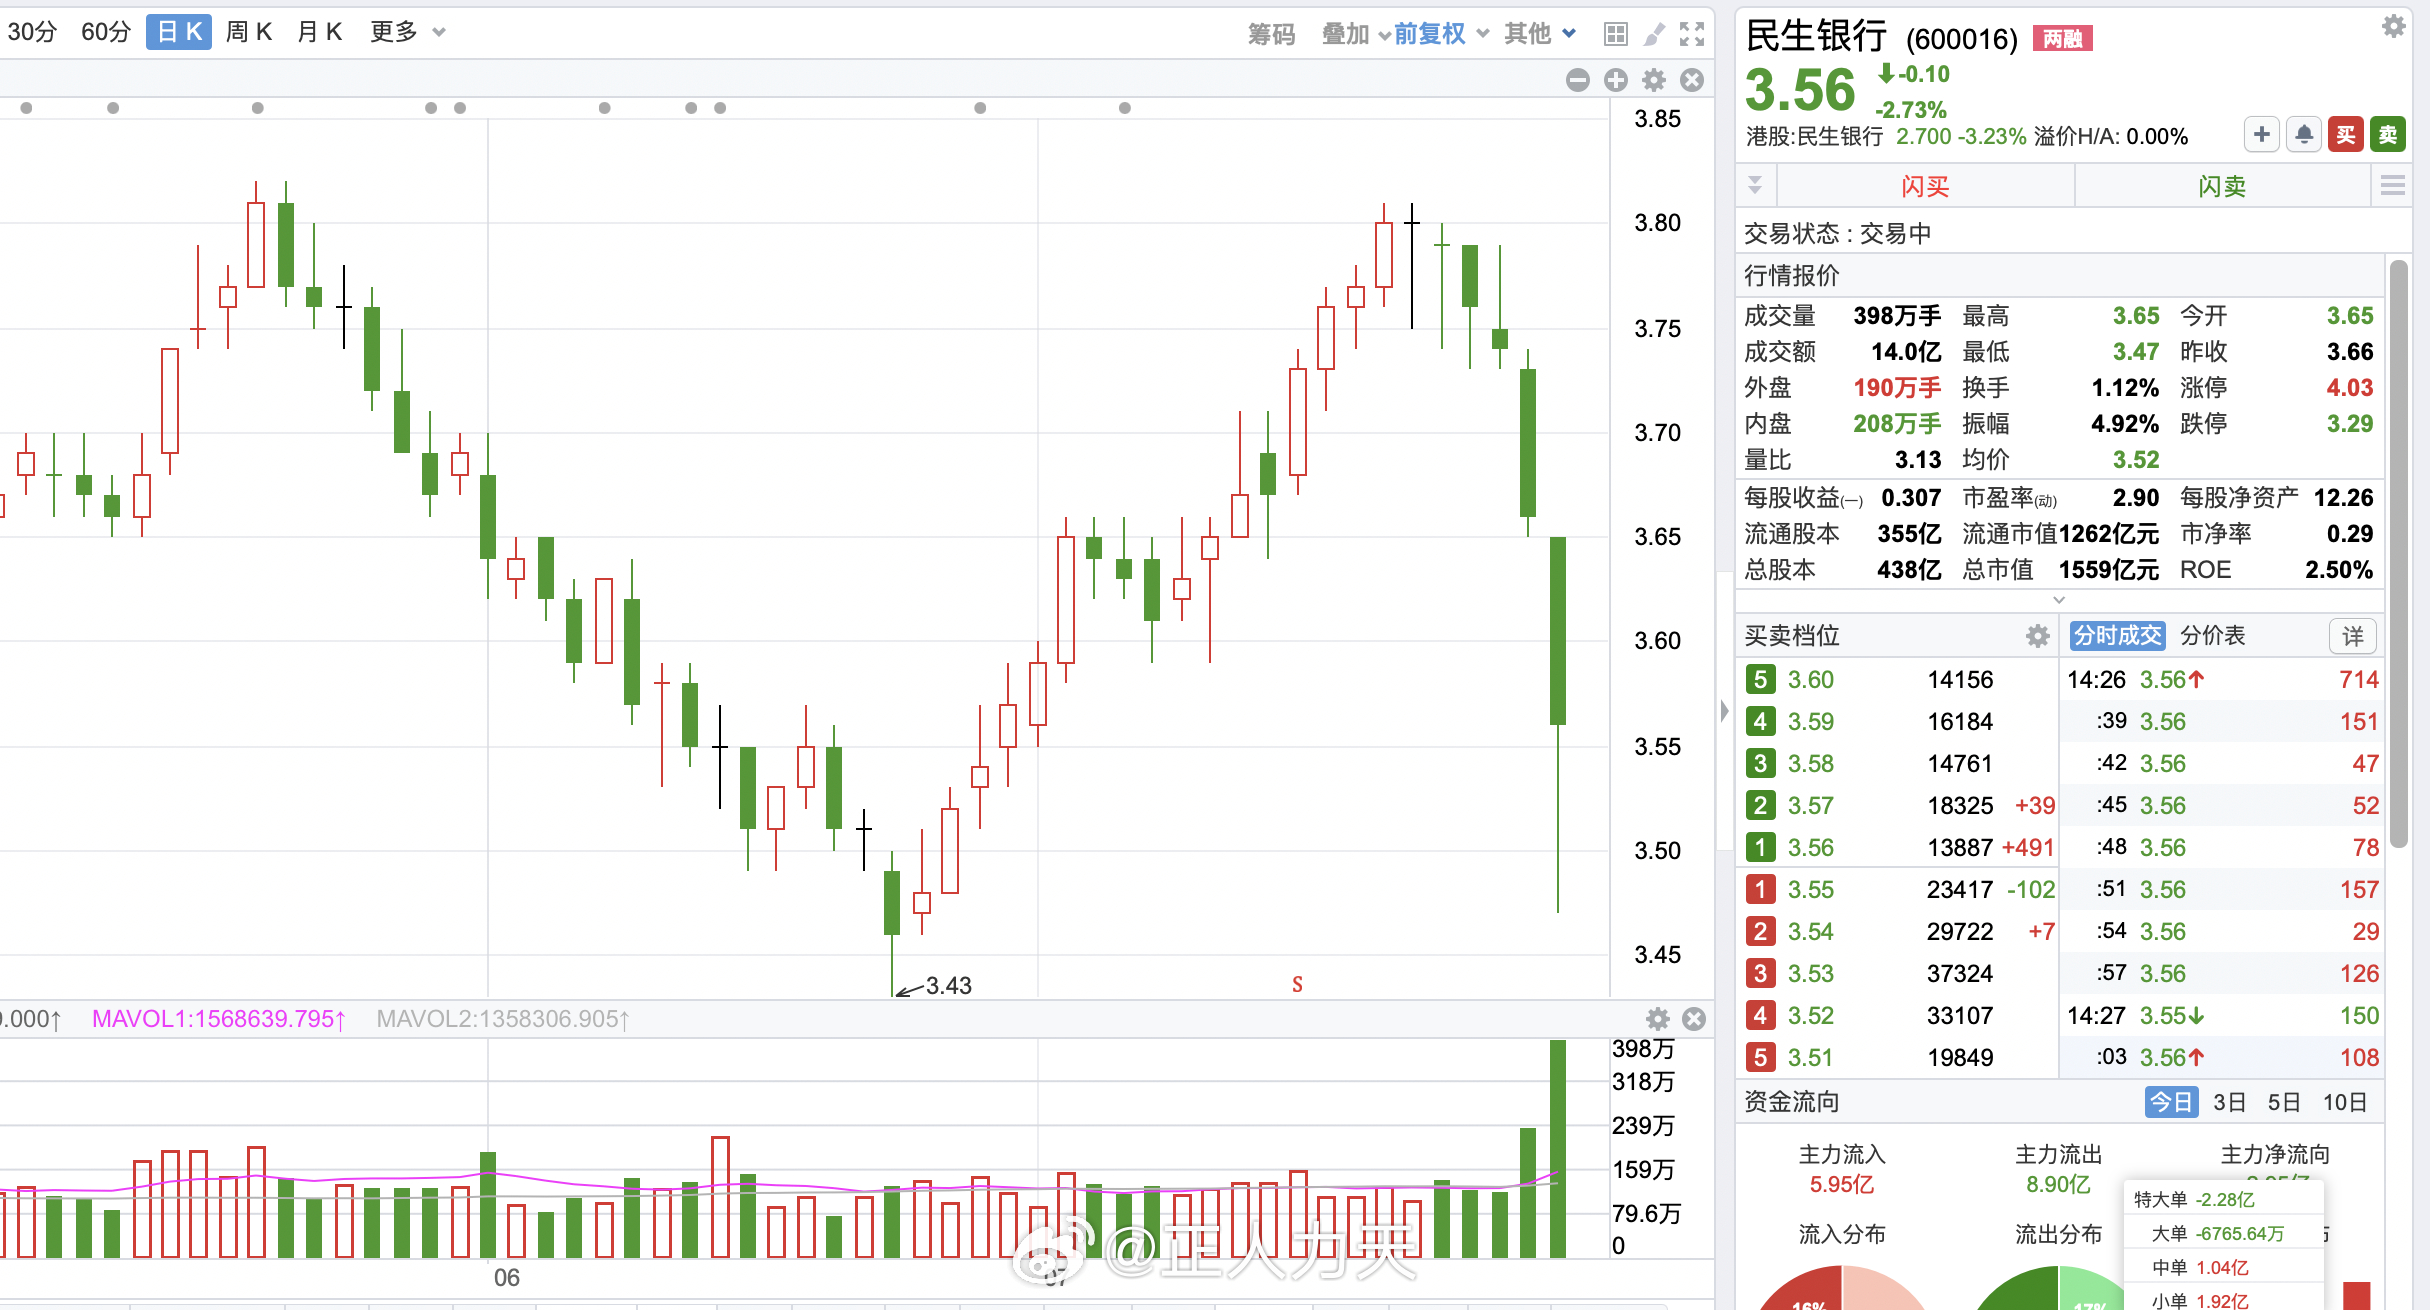Open main chart settings gear

point(1655,80)
